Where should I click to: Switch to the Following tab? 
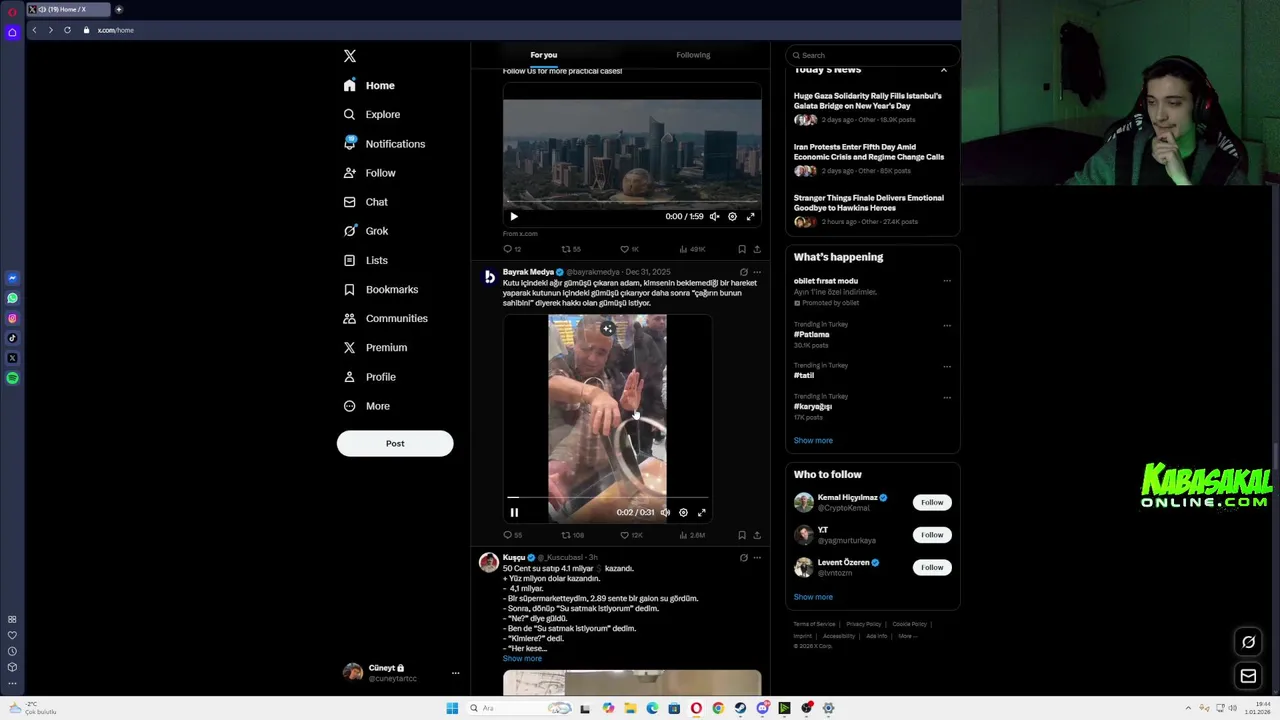pyautogui.click(x=693, y=55)
